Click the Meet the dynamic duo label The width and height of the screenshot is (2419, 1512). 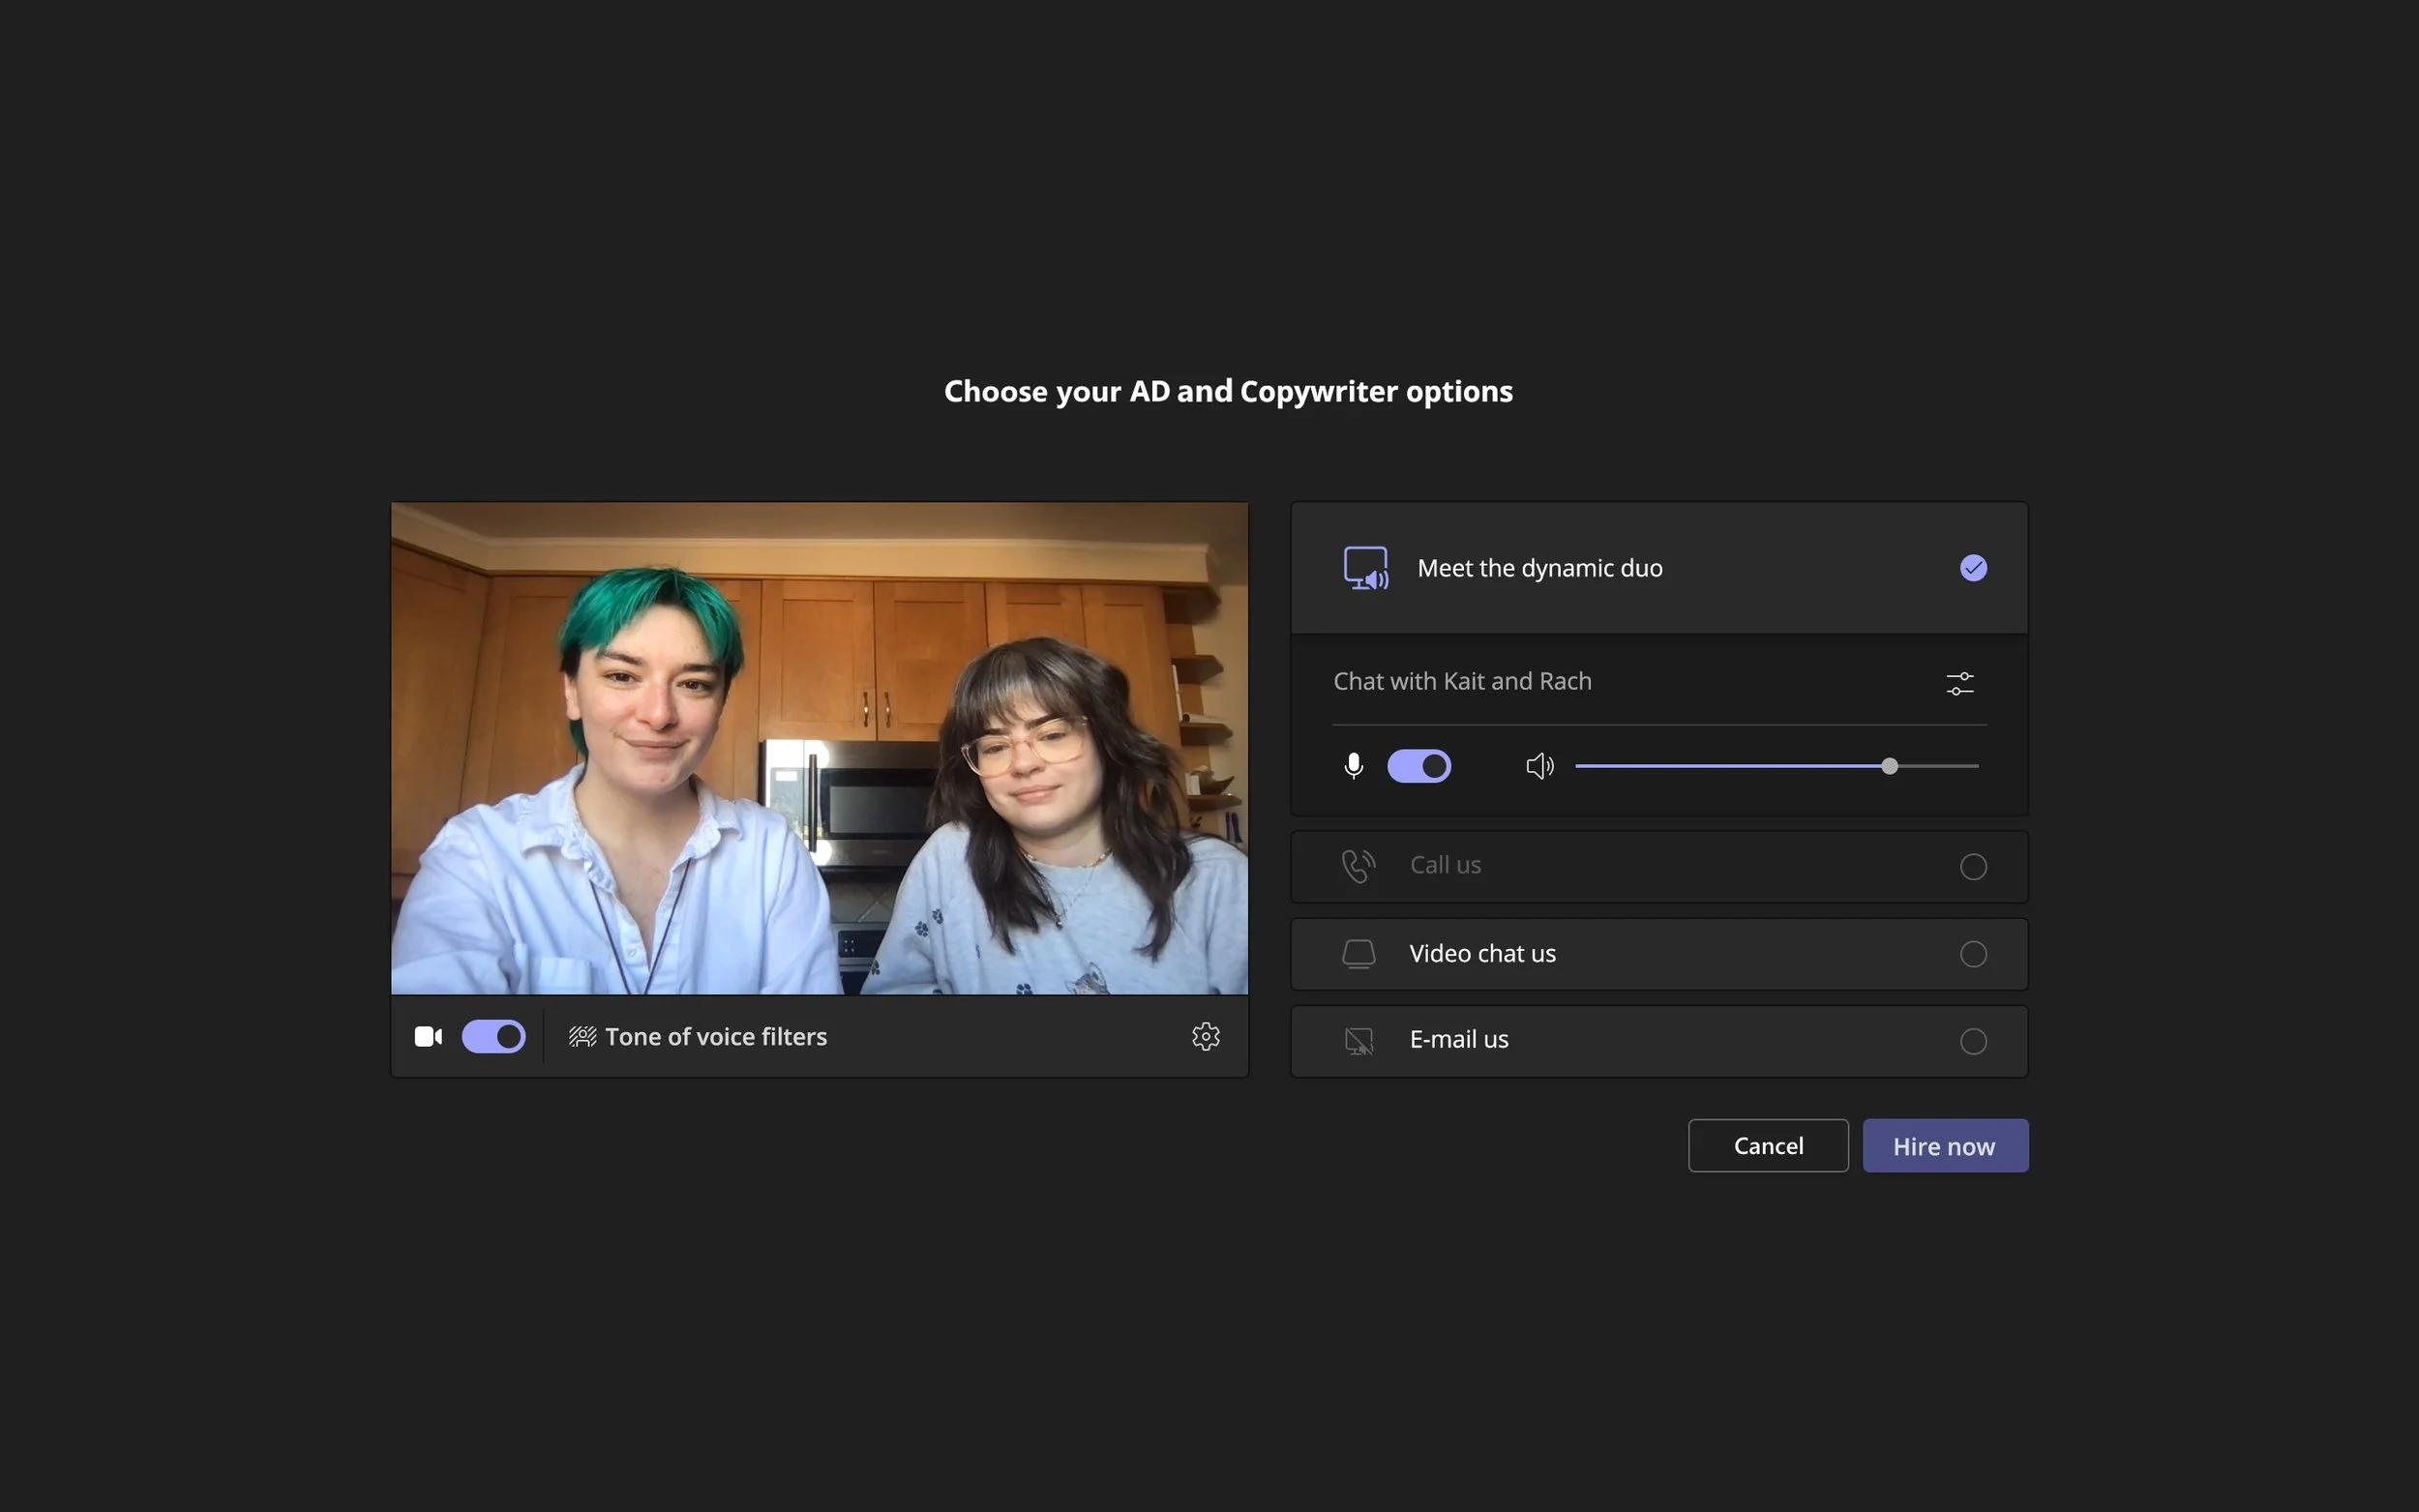pos(1540,568)
